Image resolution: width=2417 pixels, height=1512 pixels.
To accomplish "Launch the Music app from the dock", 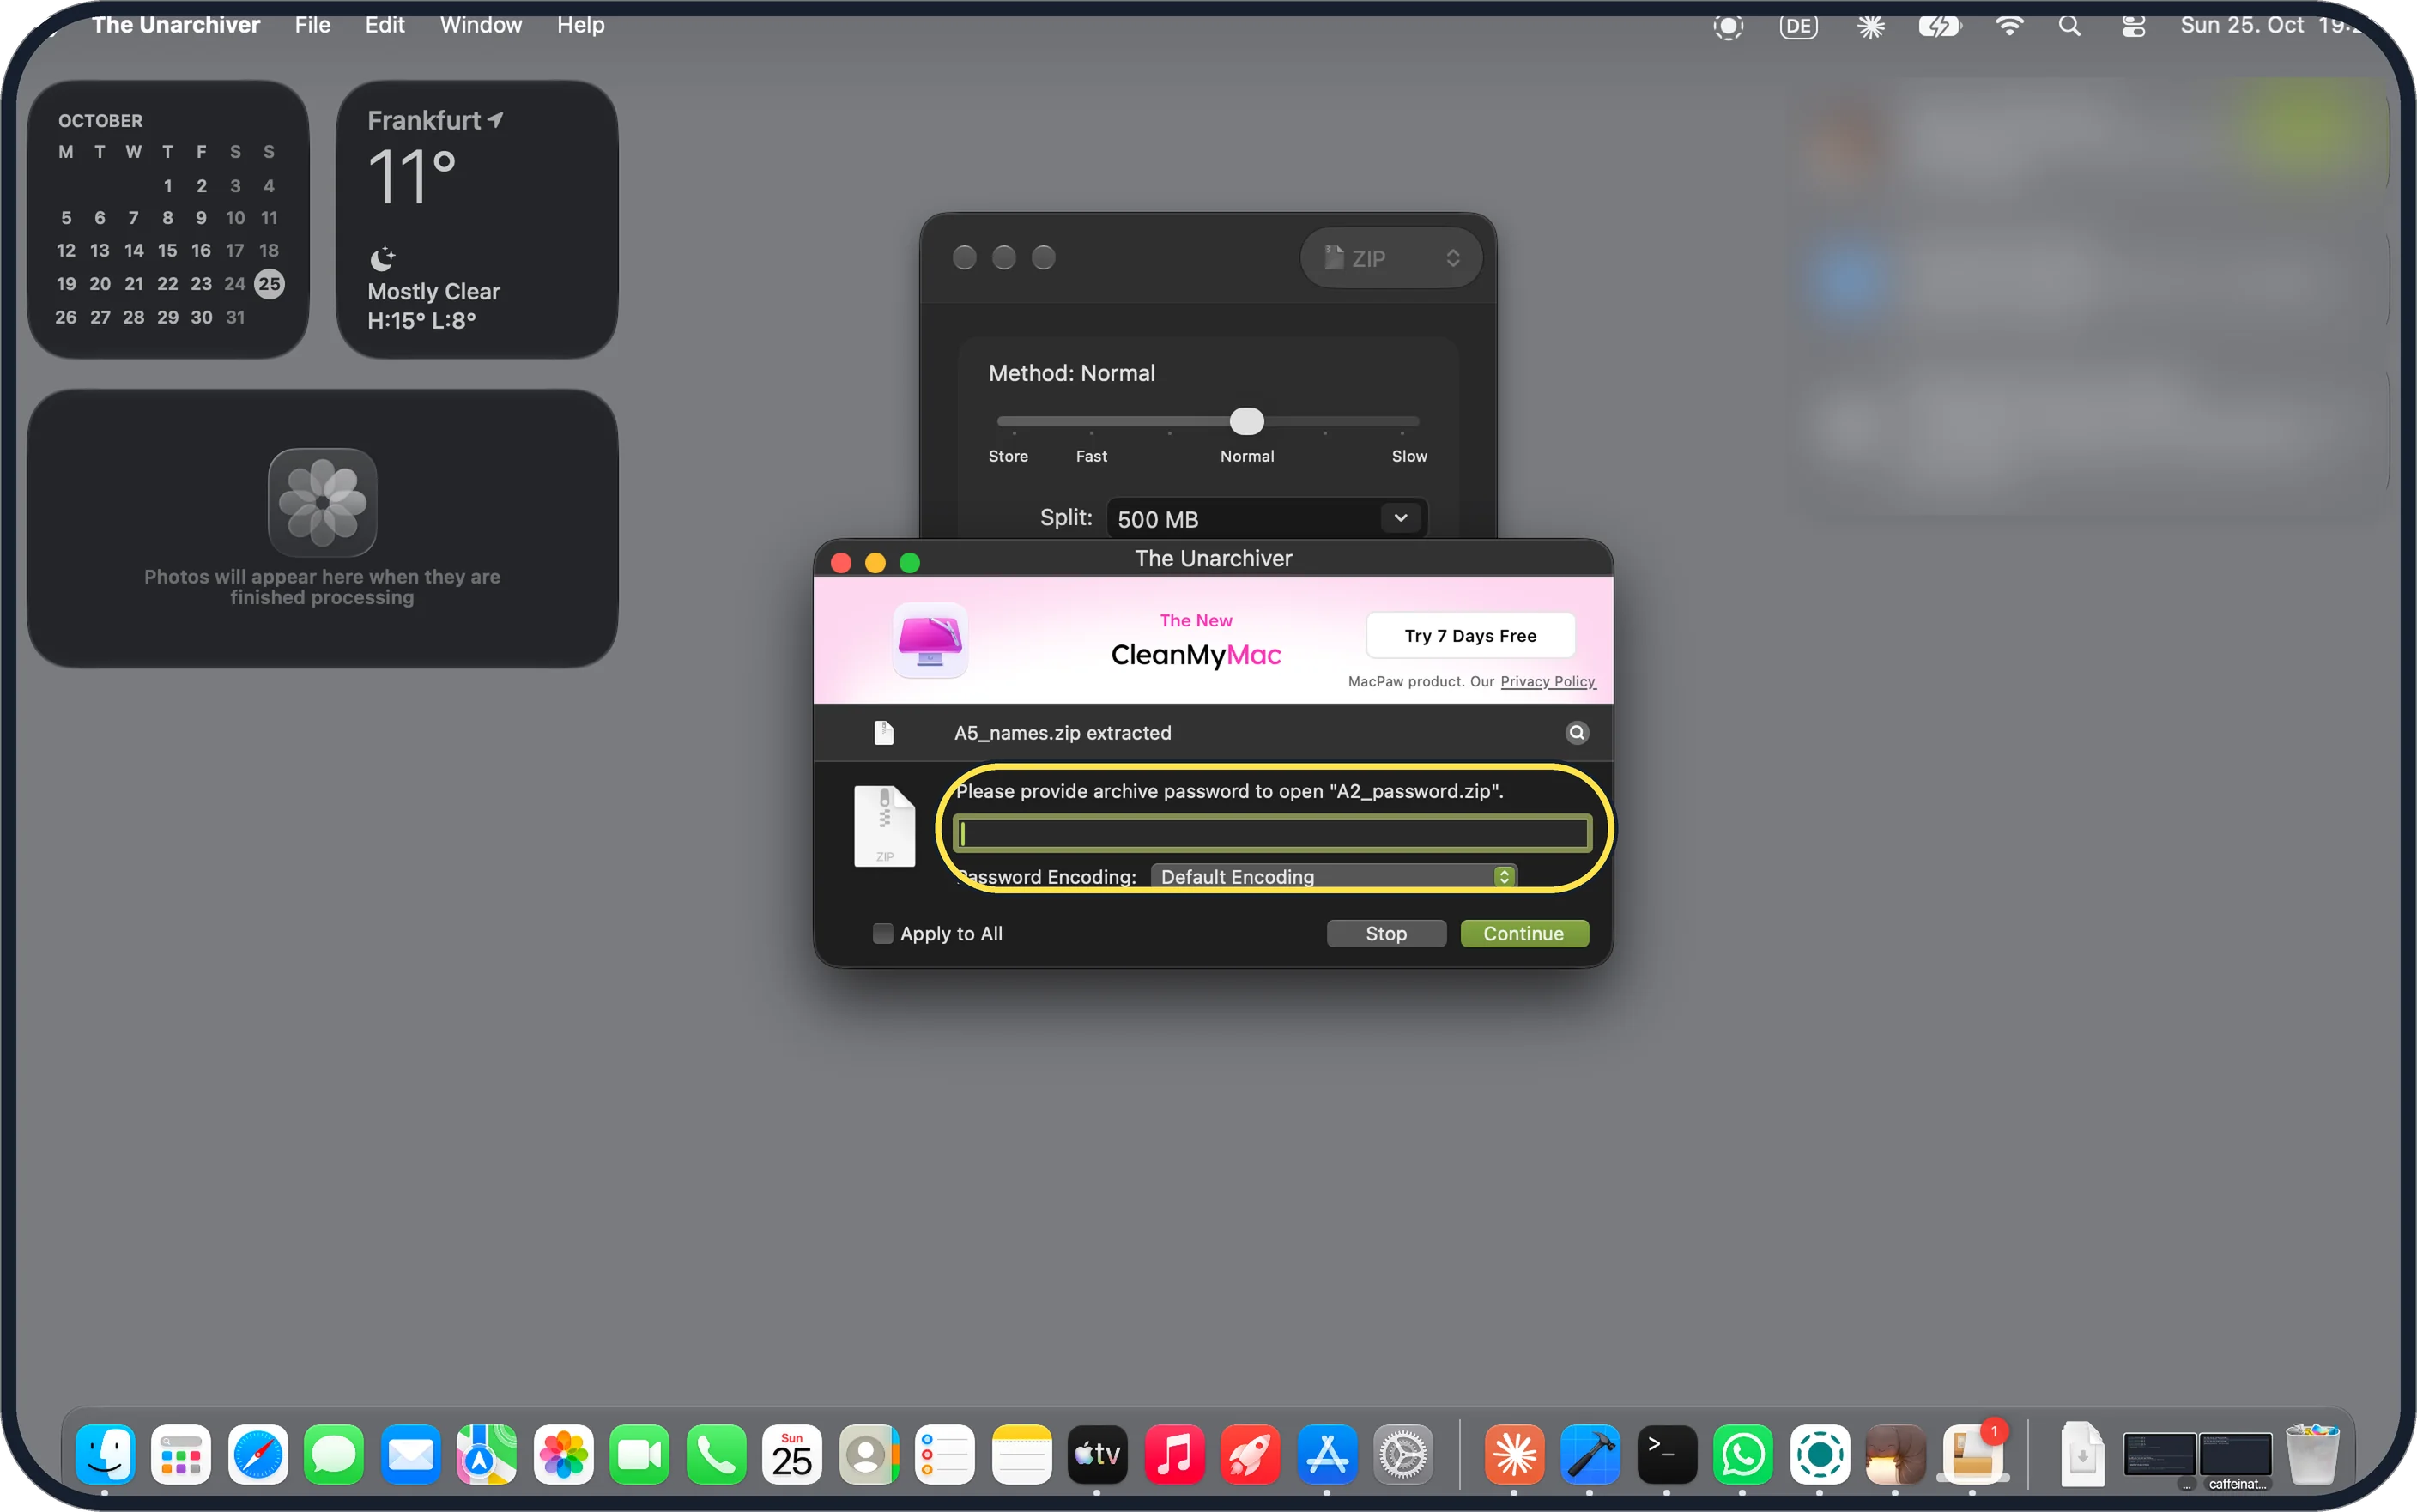I will click(1174, 1454).
